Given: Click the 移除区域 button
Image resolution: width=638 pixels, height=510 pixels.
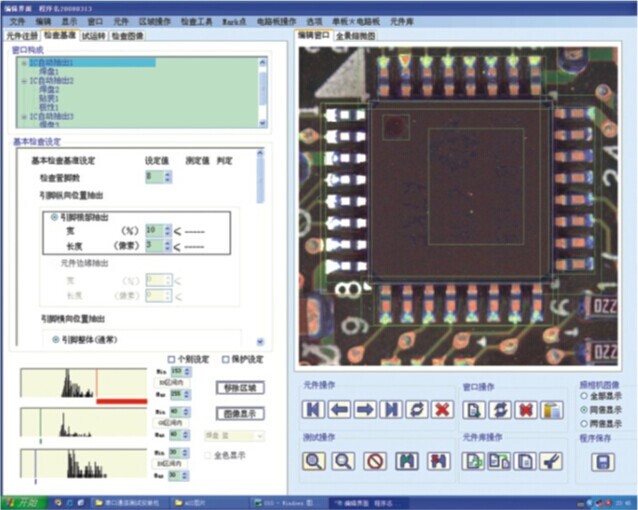Looking at the screenshot, I should 240,387.
